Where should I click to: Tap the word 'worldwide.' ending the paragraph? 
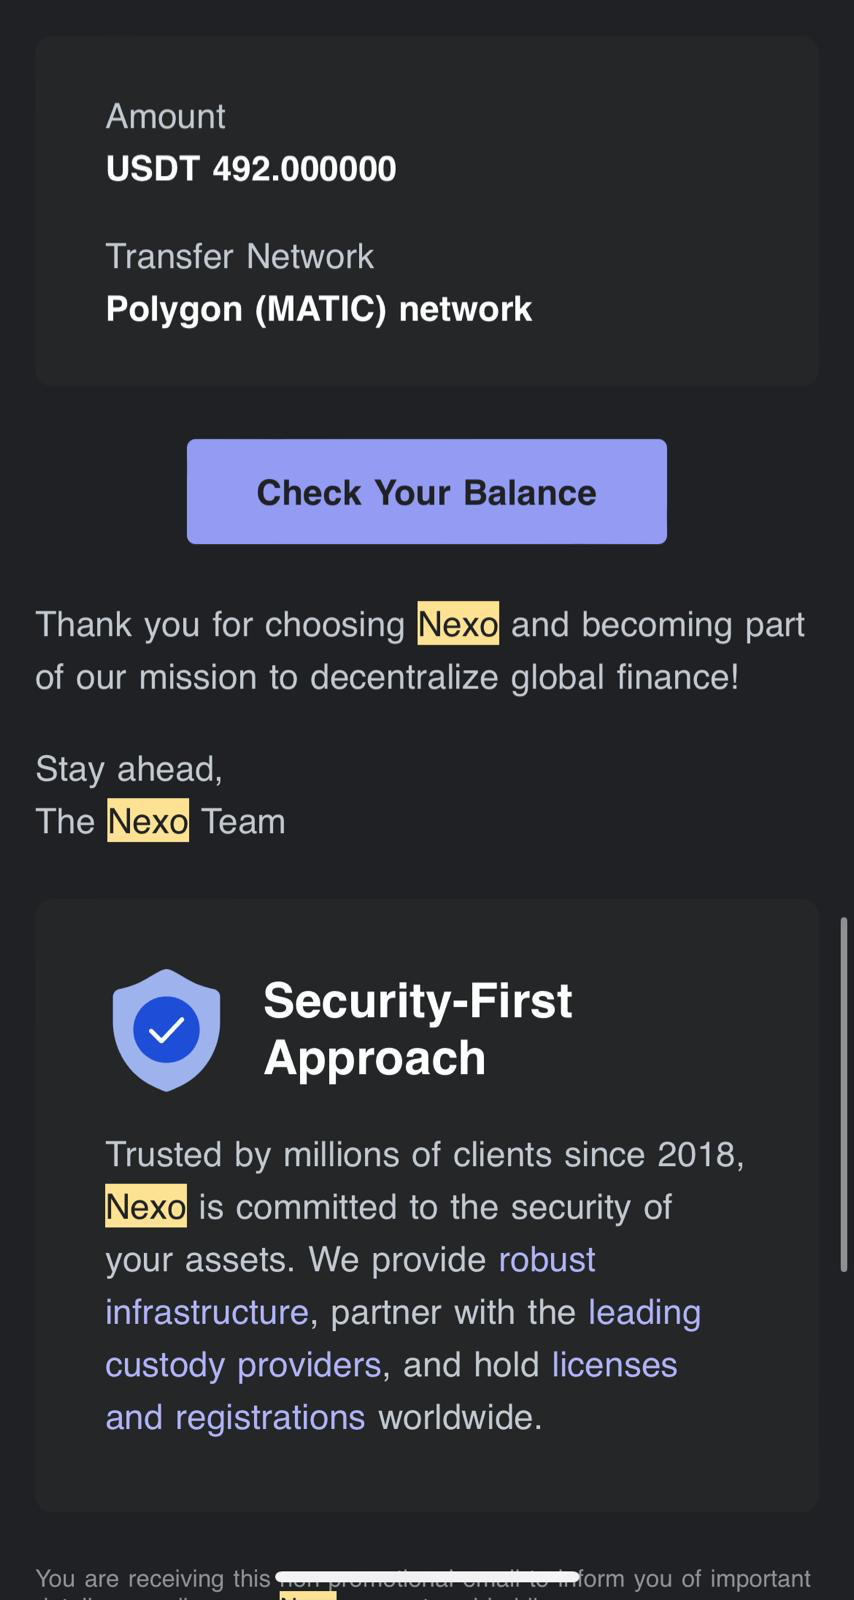pos(459,1418)
